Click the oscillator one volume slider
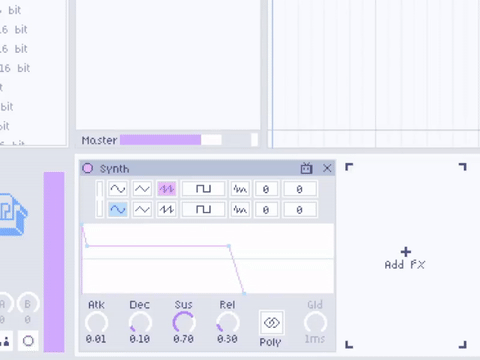 99,189
